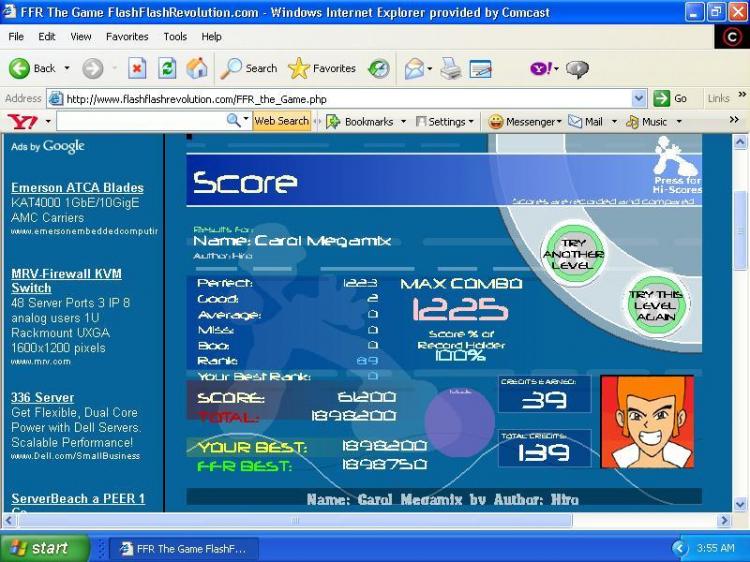Expand the Yahoo Y! button dropdown arrow
This screenshot has height=562, width=750.
click(557, 69)
